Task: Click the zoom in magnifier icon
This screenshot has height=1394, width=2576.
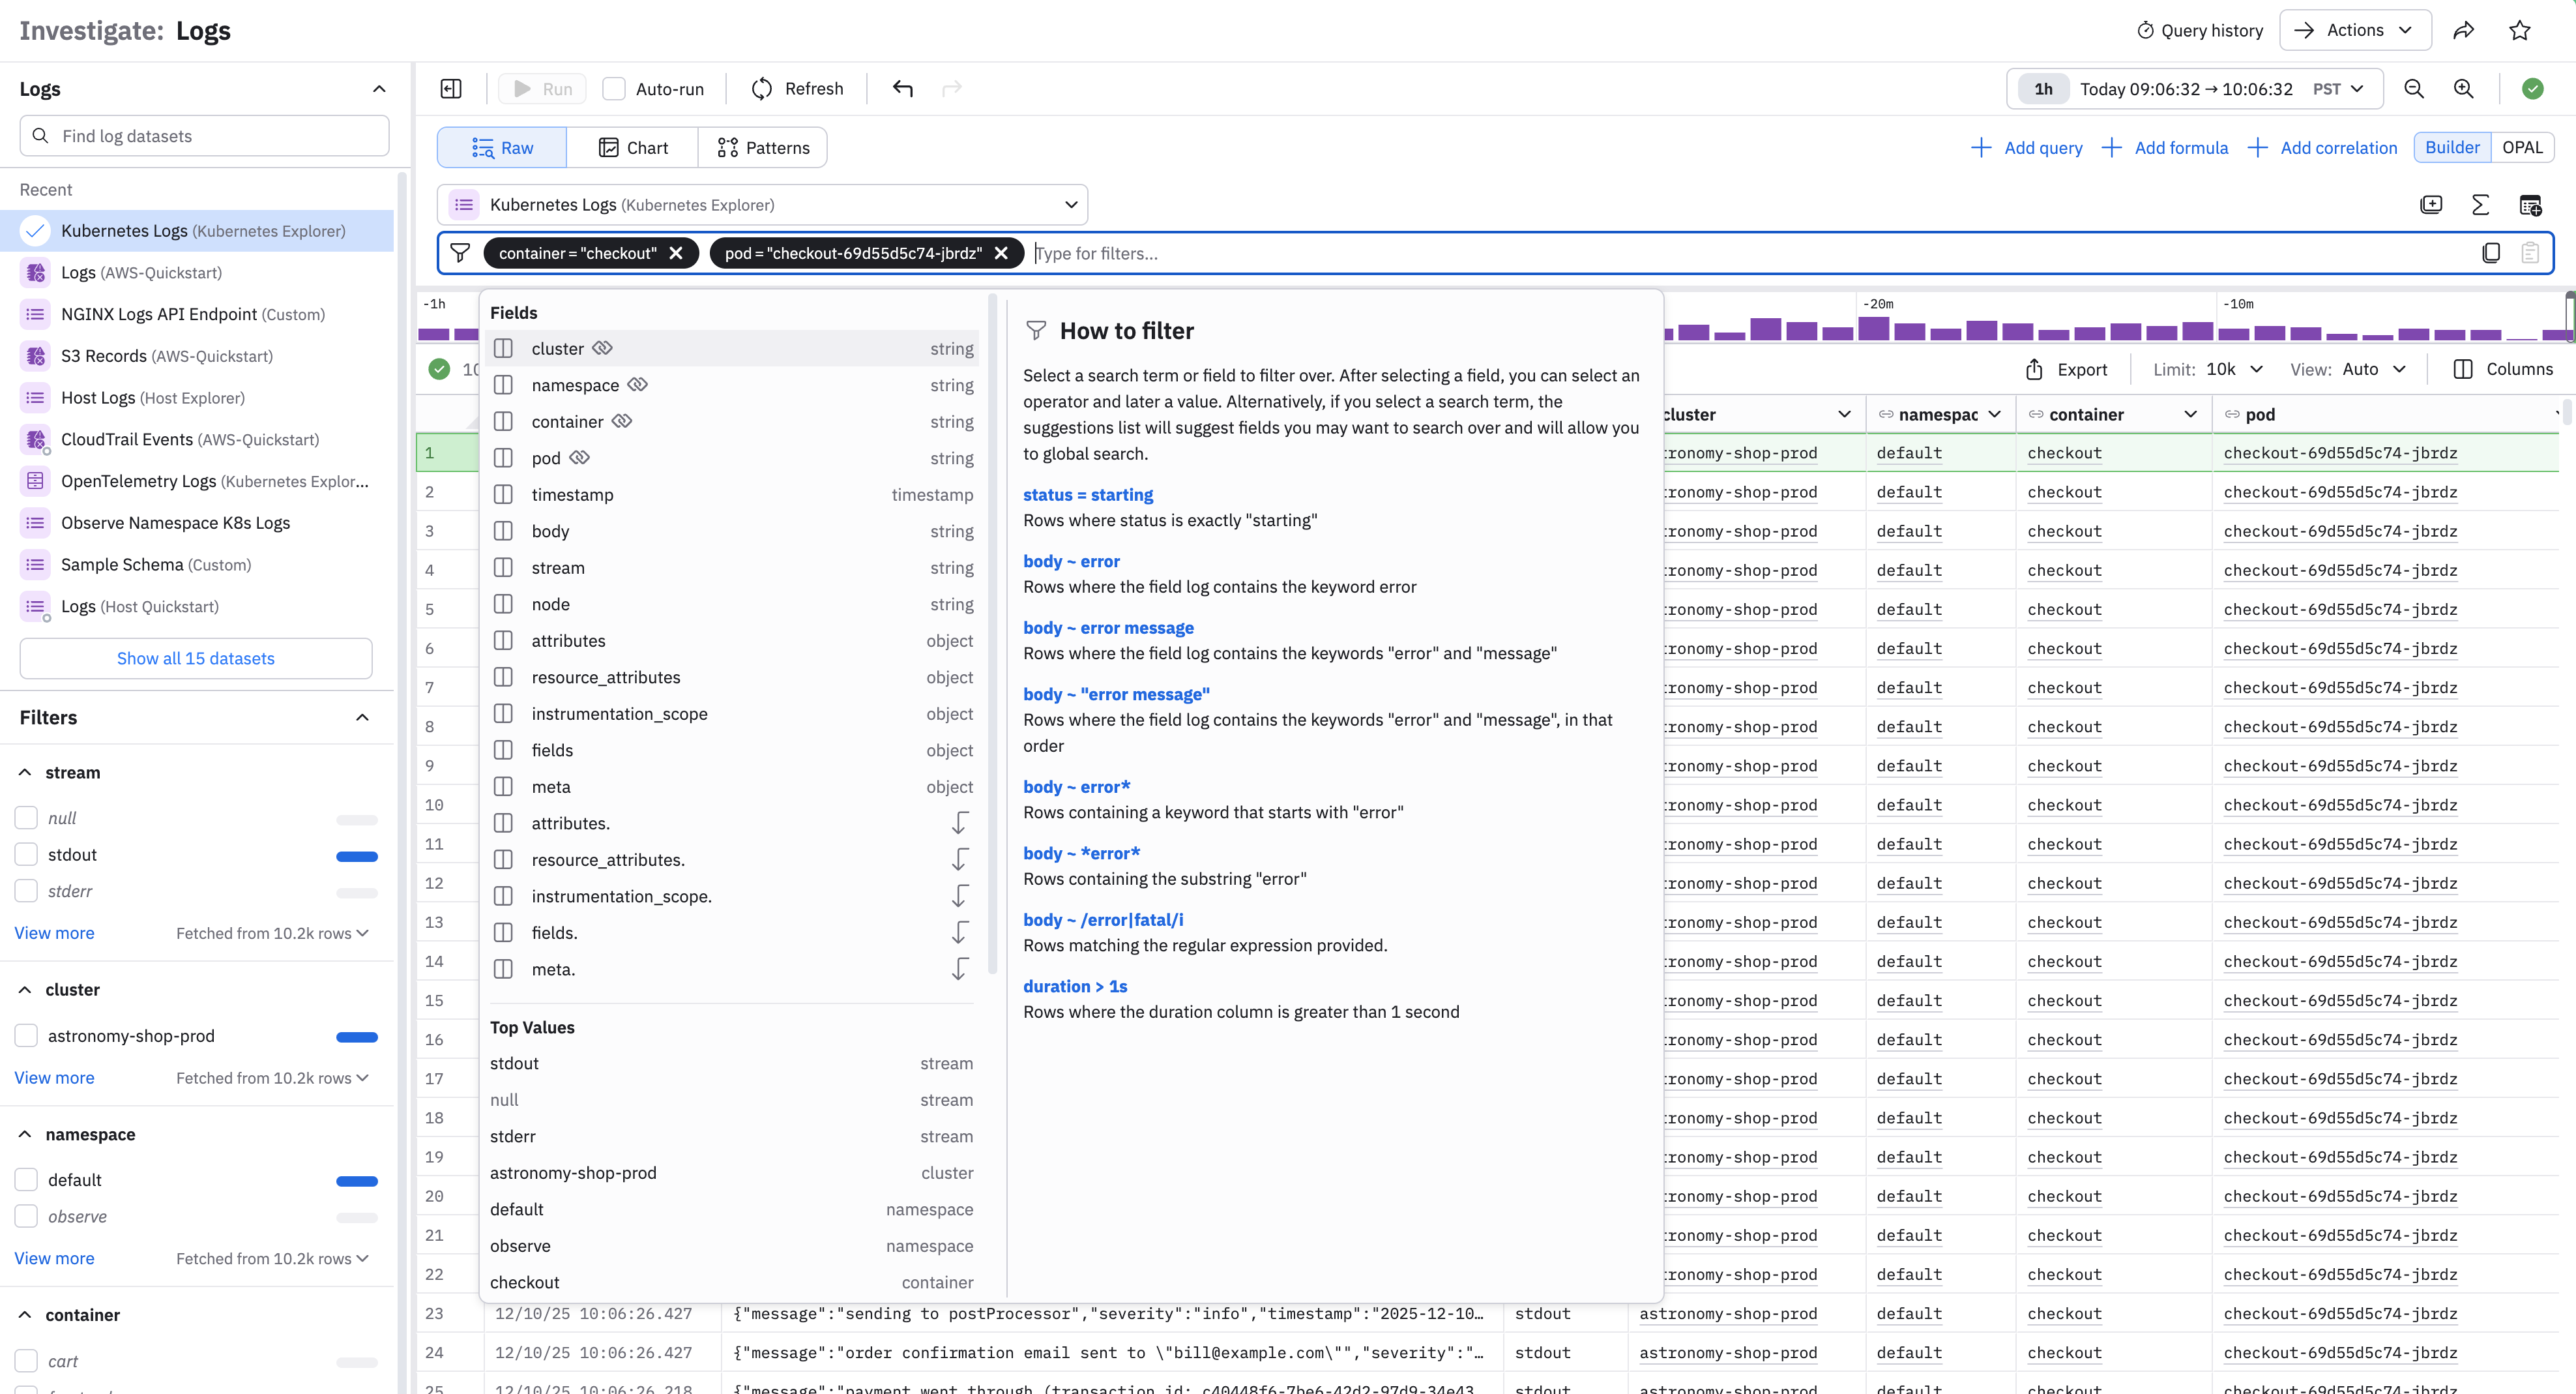Action: 2464,89
